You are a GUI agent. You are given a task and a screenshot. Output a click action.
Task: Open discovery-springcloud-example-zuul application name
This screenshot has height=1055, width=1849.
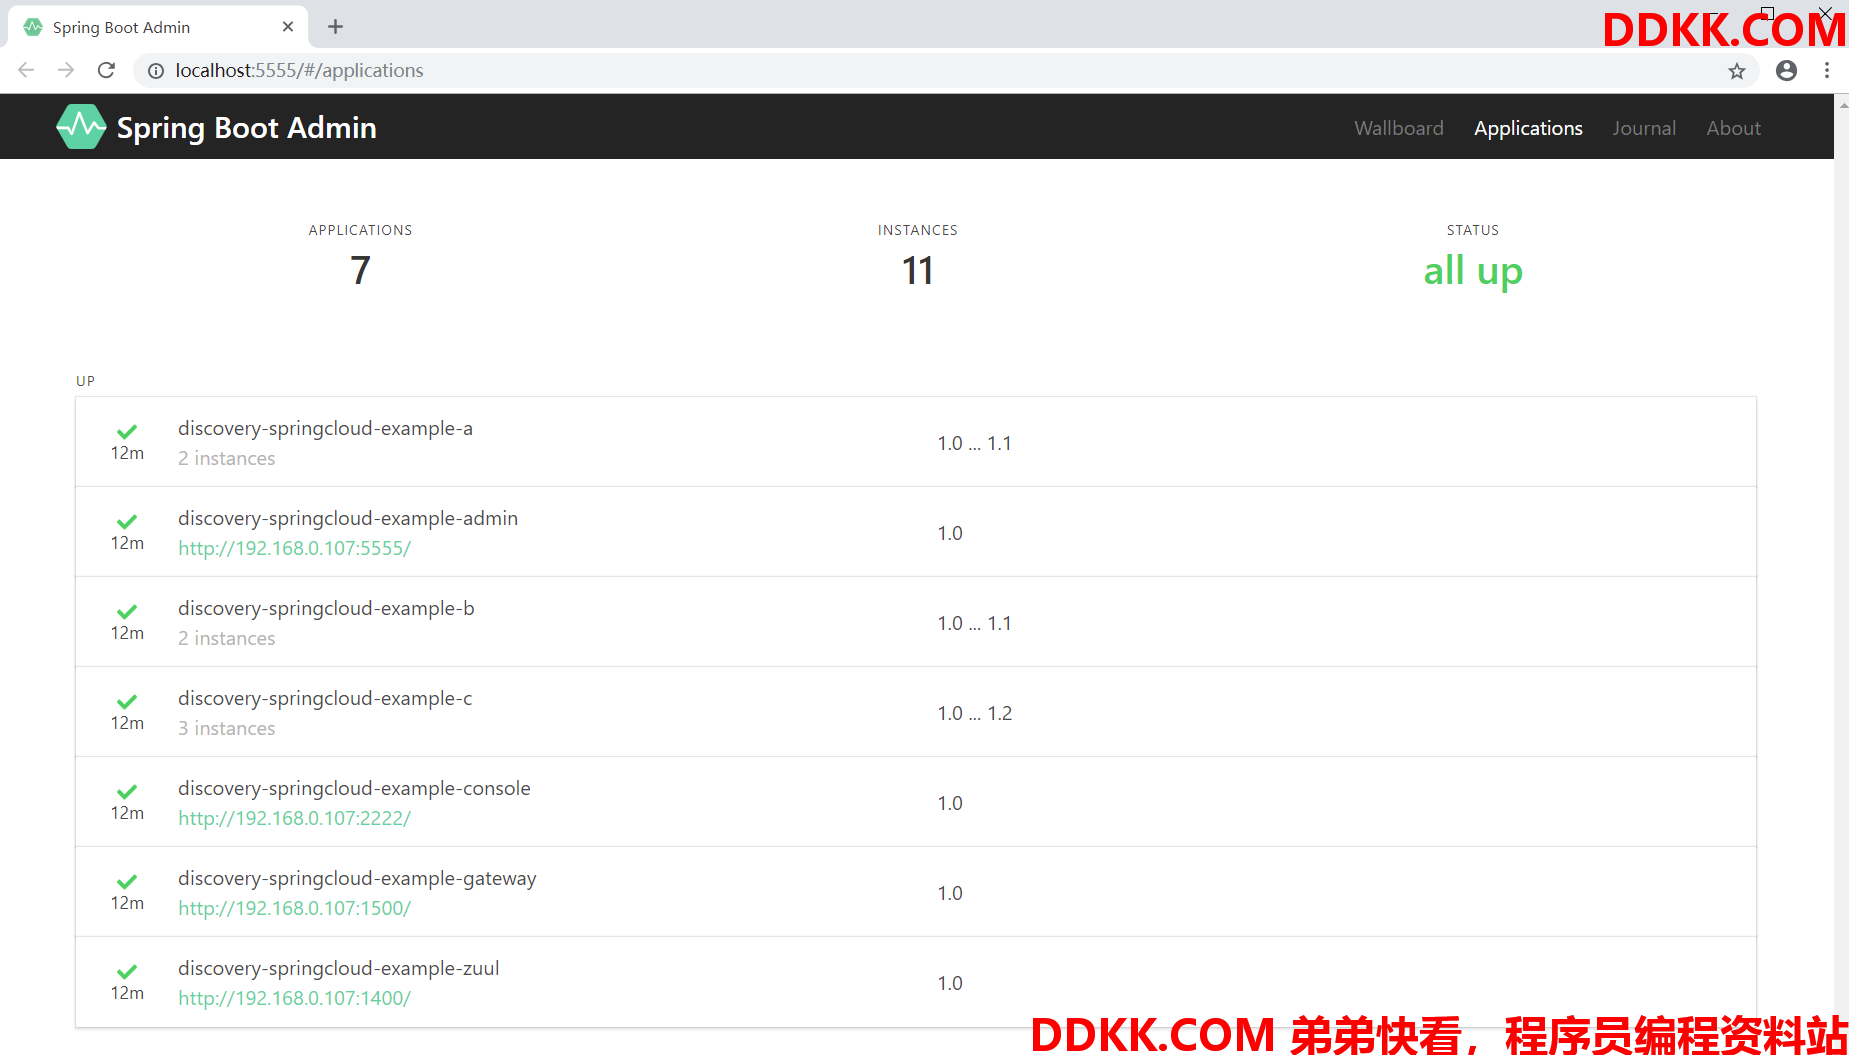pos(338,968)
